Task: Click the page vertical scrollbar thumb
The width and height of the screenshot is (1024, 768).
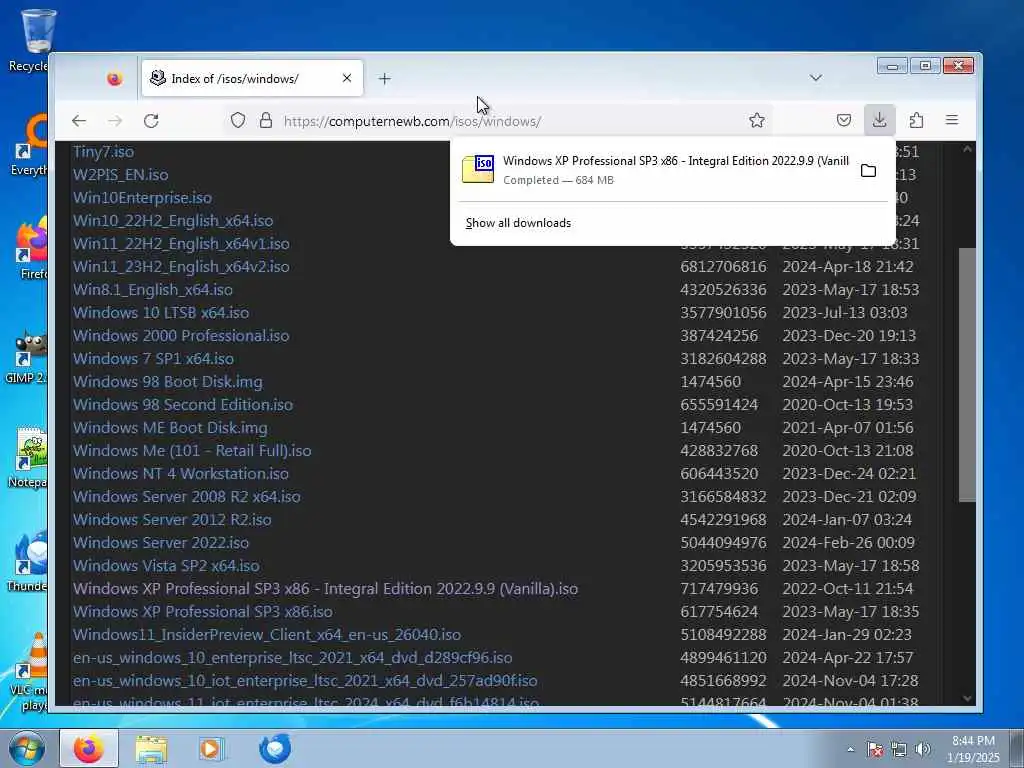Action: [967, 374]
